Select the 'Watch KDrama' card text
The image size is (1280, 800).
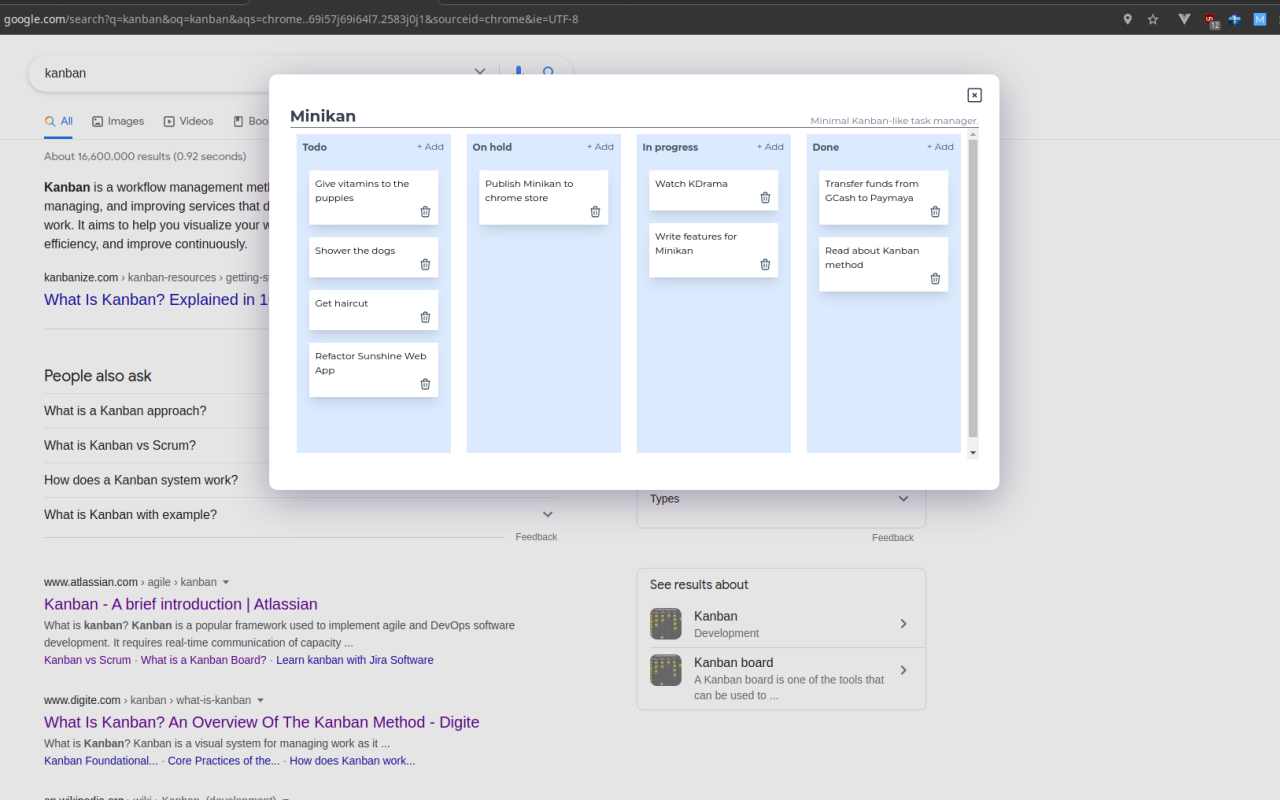coord(691,184)
